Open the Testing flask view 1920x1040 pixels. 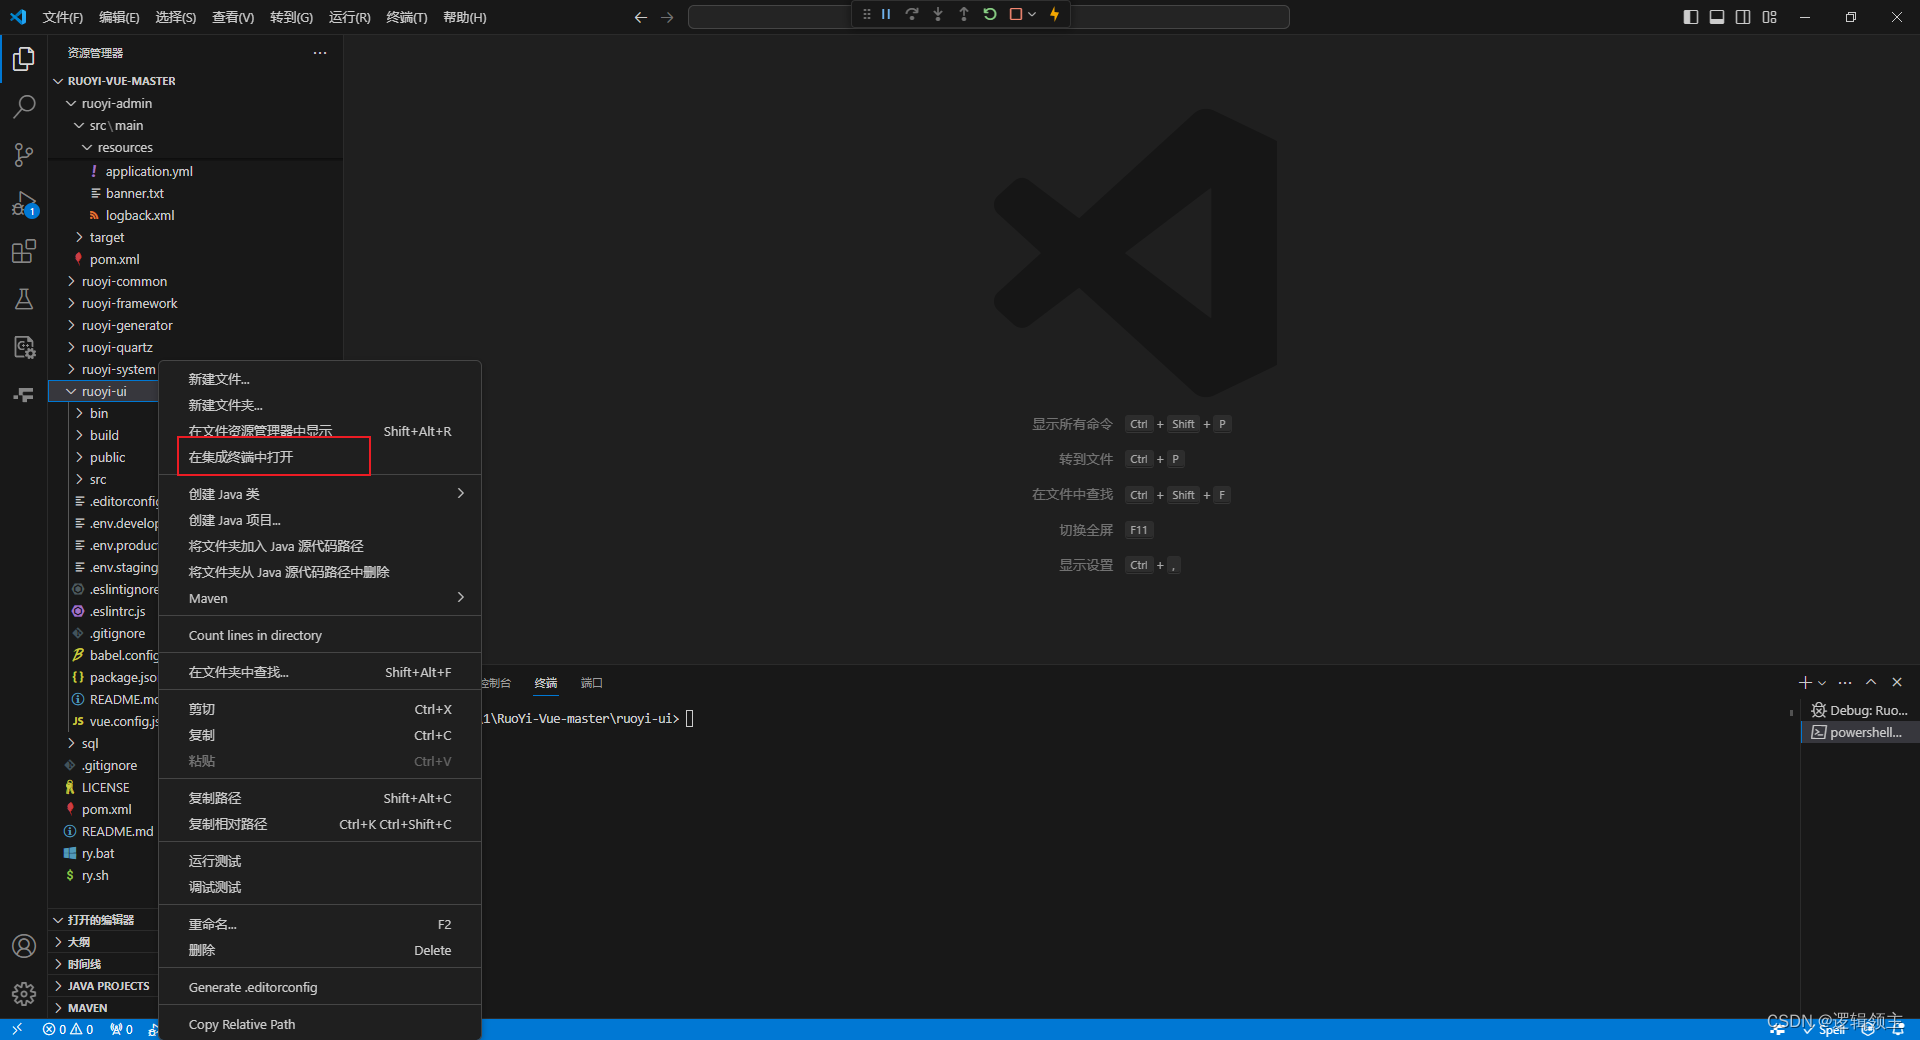24,299
